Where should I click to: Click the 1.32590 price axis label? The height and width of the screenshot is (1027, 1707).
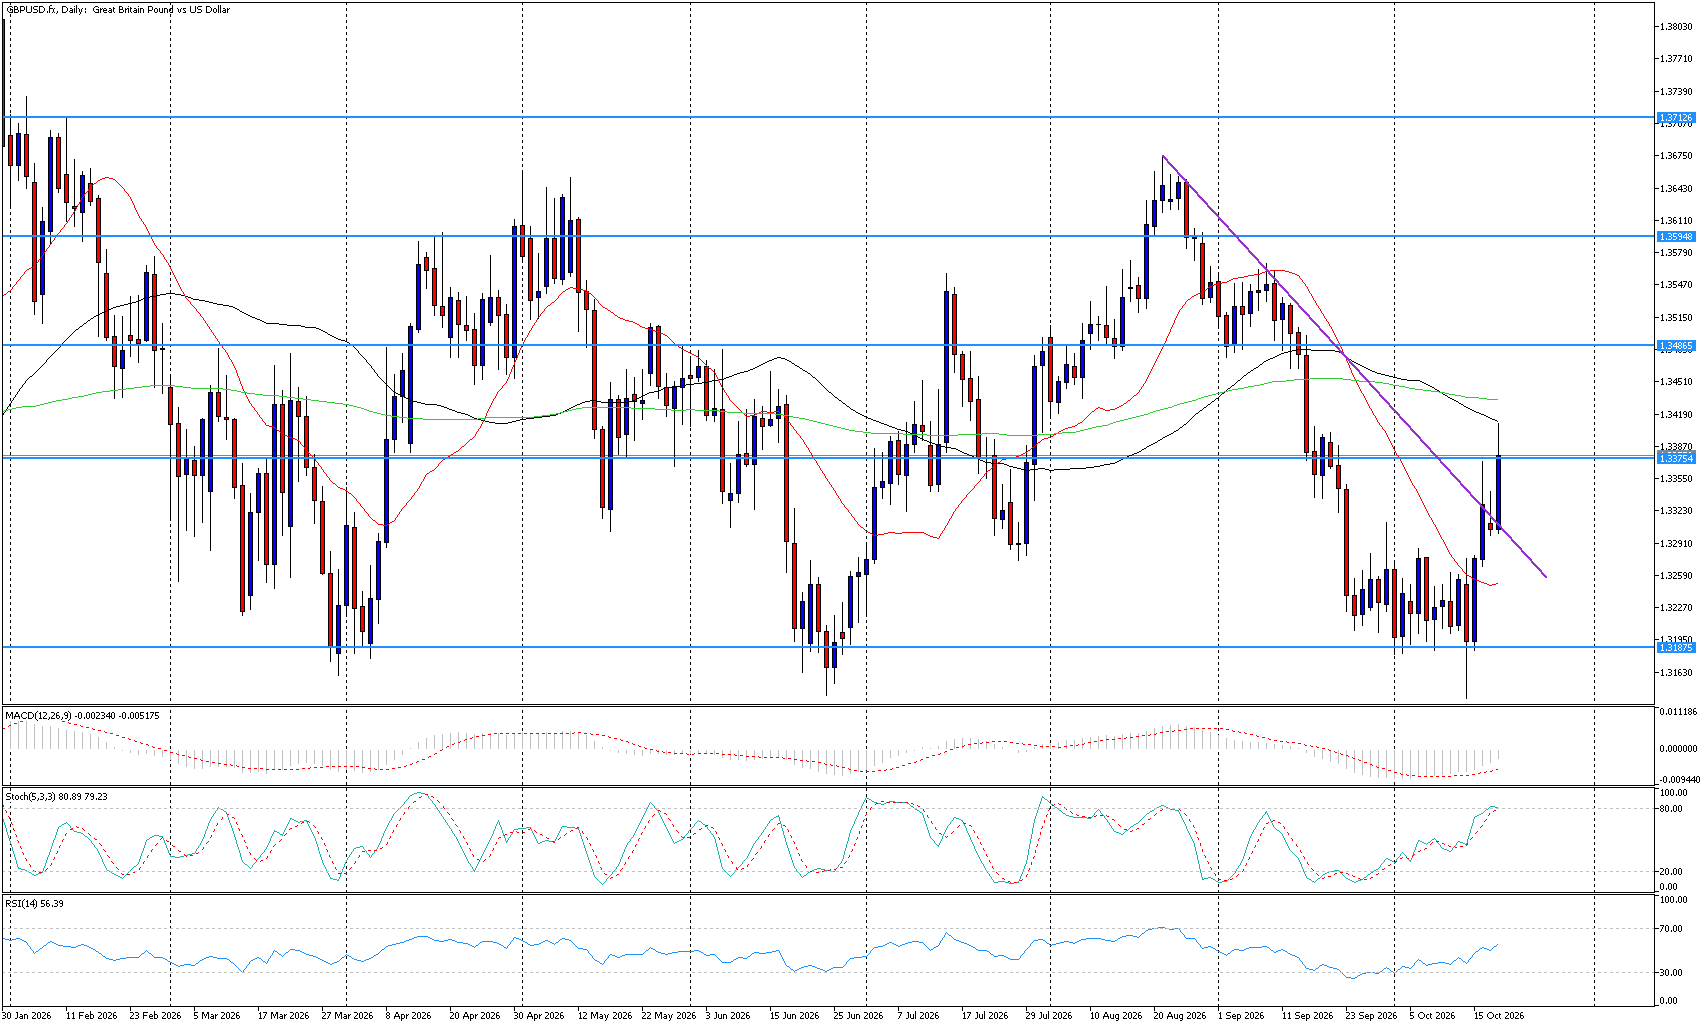point(1676,576)
